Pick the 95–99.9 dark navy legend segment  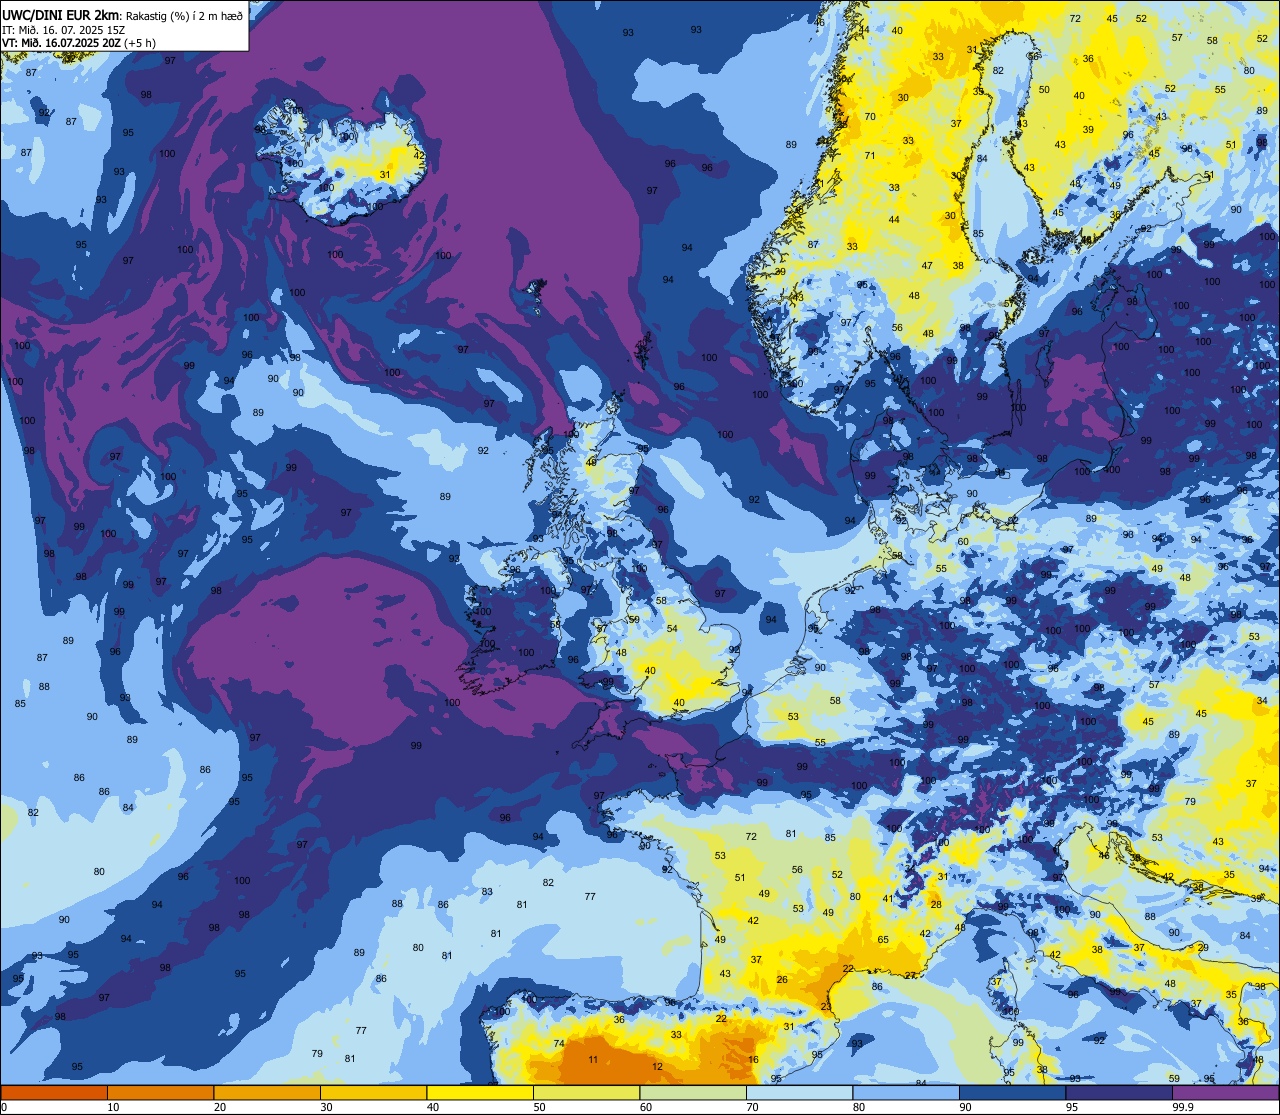pos(1119,1092)
